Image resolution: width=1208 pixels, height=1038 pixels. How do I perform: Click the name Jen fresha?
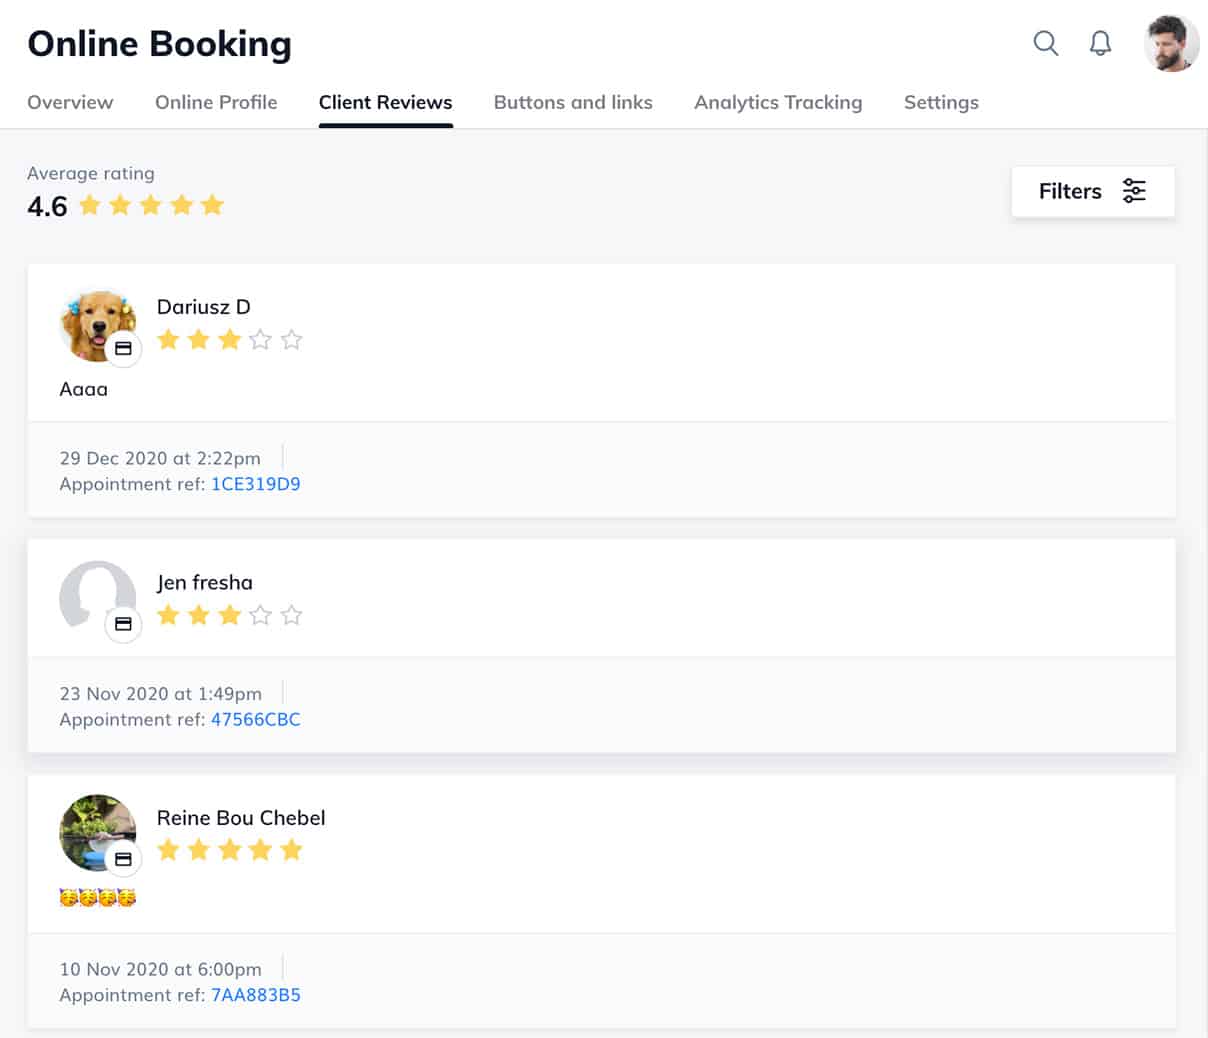[205, 582]
